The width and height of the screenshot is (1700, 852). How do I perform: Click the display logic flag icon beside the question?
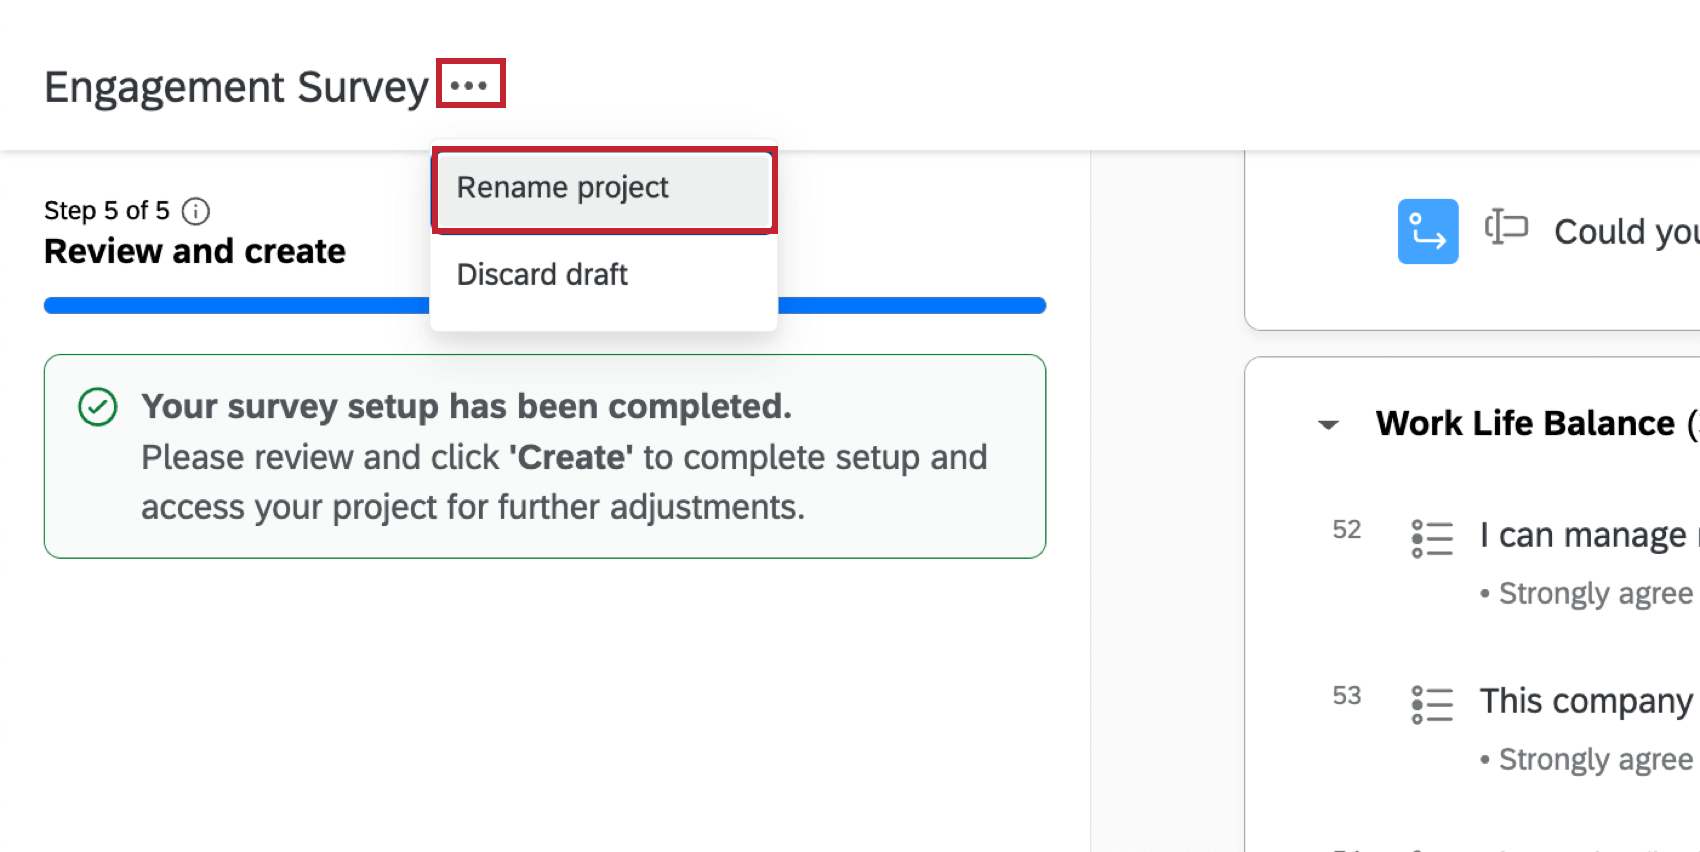pyautogui.click(x=1506, y=228)
